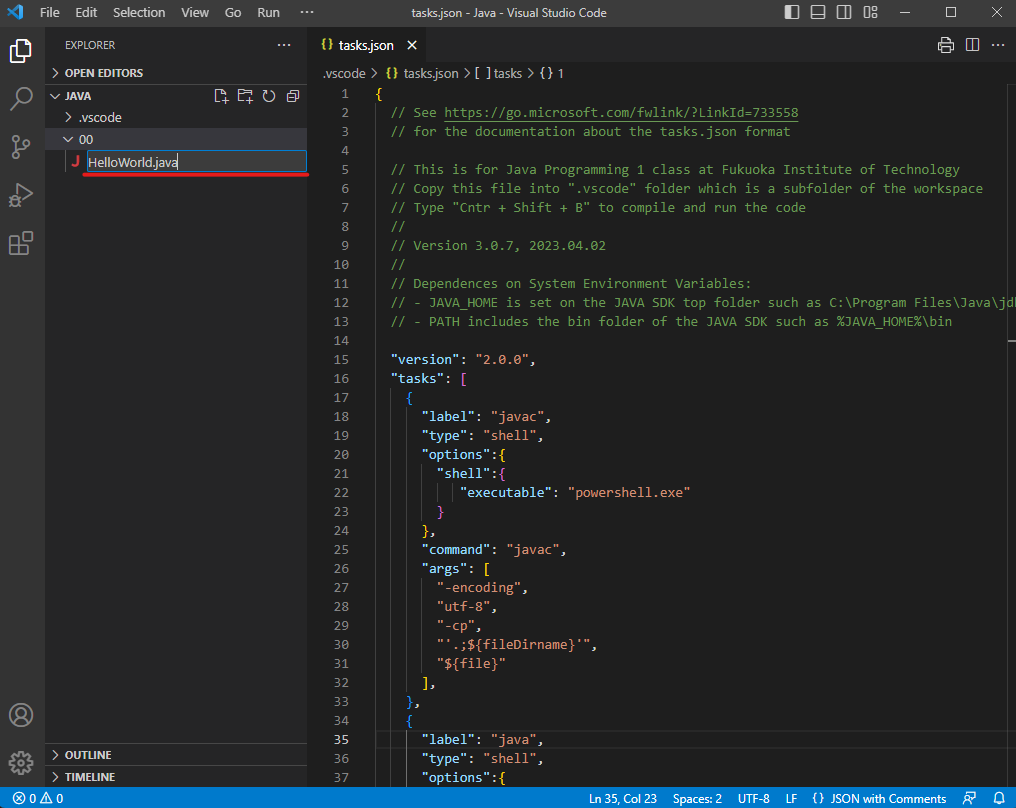Expand the .vscode folder

coord(100,118)
